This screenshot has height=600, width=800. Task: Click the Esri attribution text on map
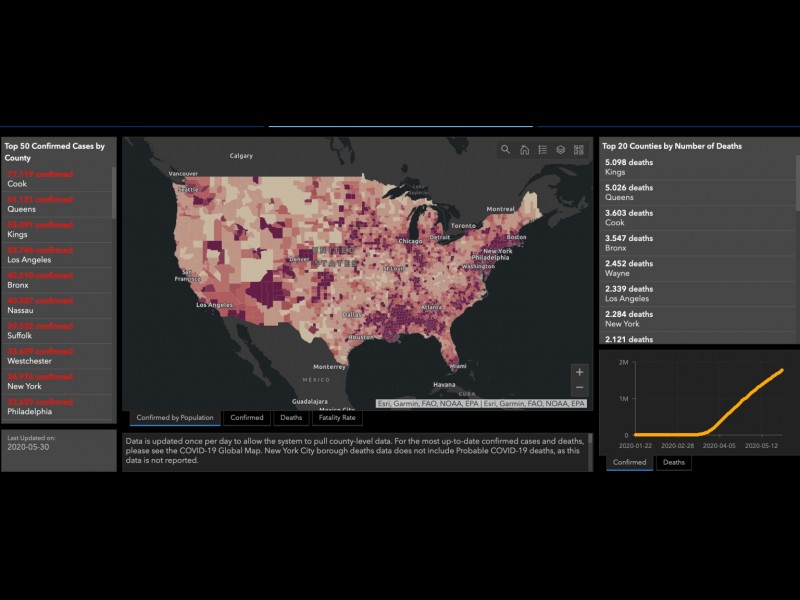point(481,403)
